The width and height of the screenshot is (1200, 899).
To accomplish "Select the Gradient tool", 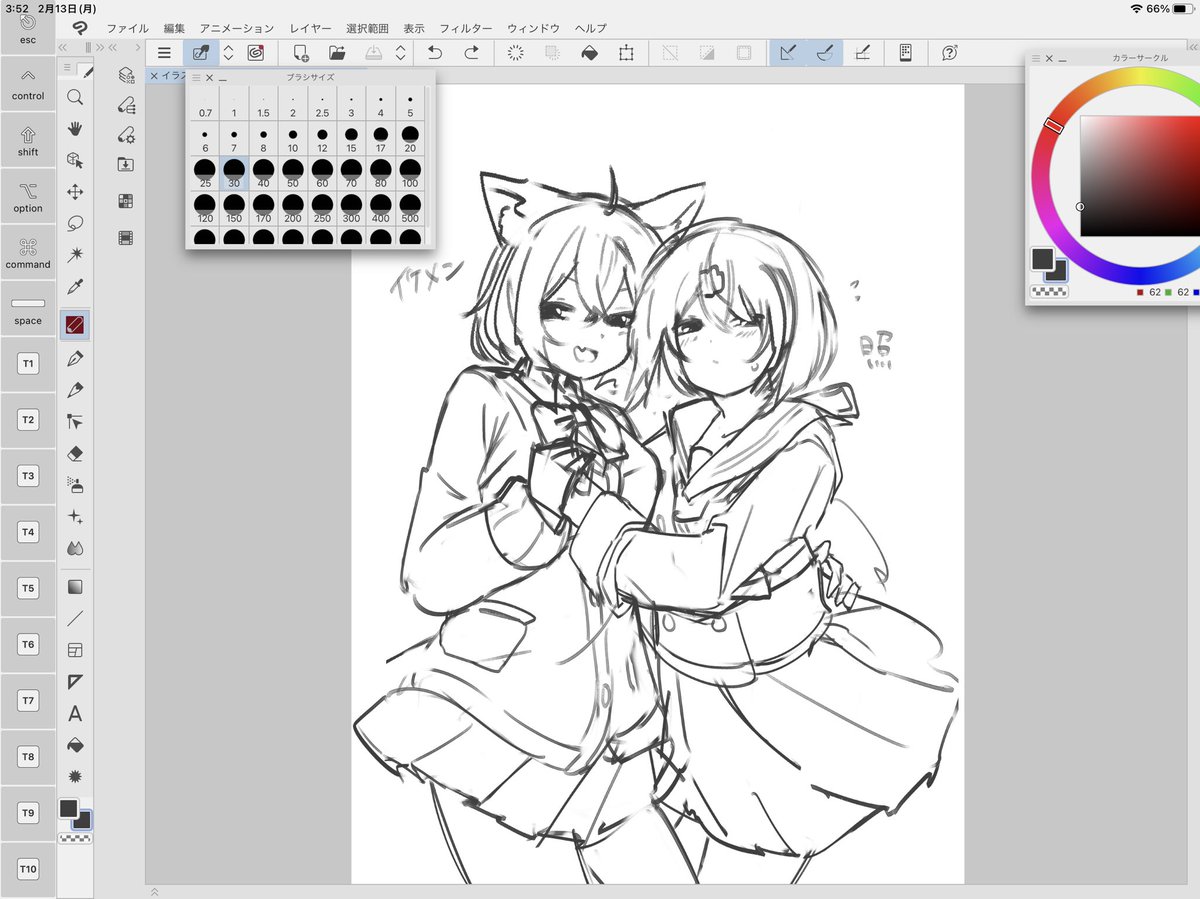I will click(x=75, y=587).
